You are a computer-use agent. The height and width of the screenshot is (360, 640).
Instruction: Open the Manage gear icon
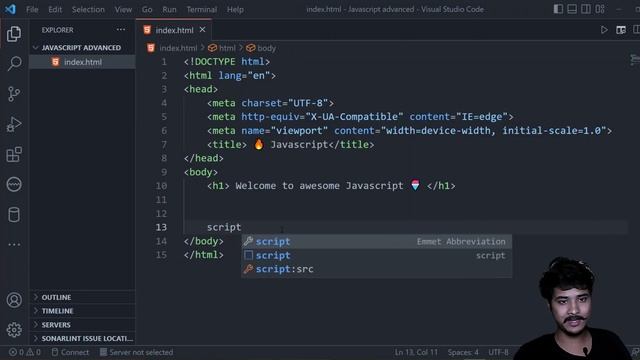(x=14, y=330)
